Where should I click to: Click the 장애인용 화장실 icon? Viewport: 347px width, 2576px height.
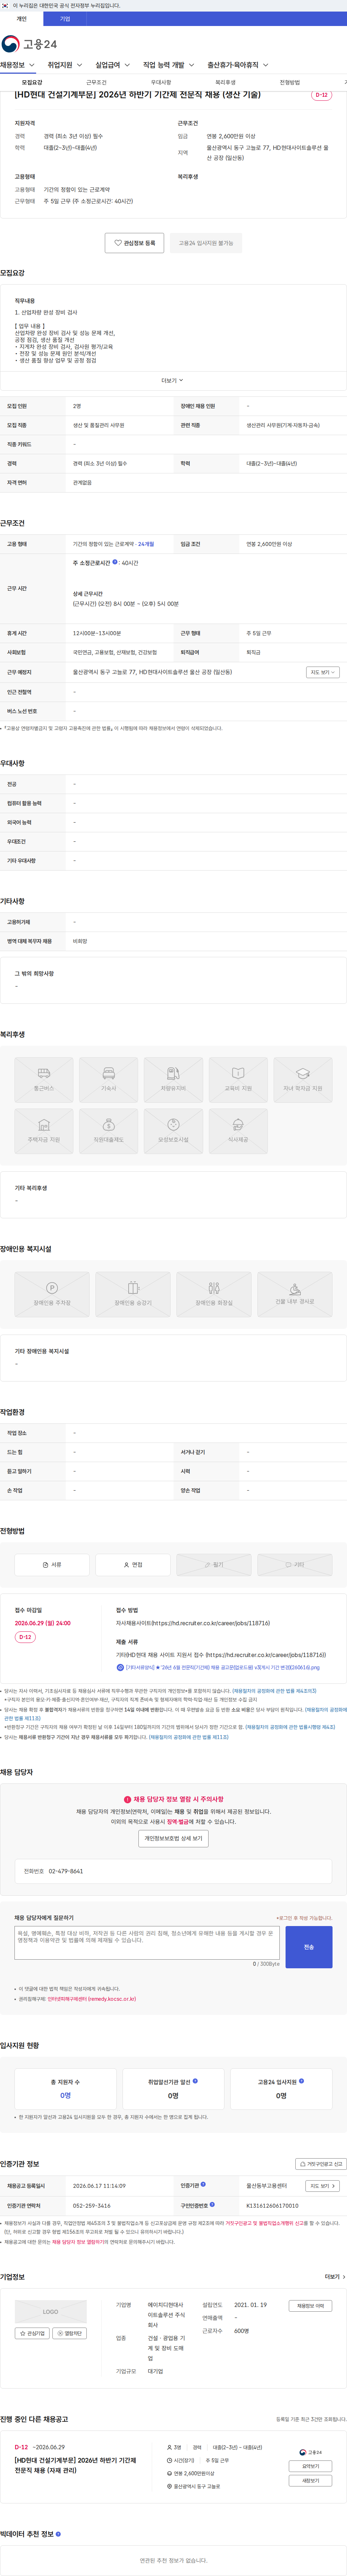(x=214, y=1294)
